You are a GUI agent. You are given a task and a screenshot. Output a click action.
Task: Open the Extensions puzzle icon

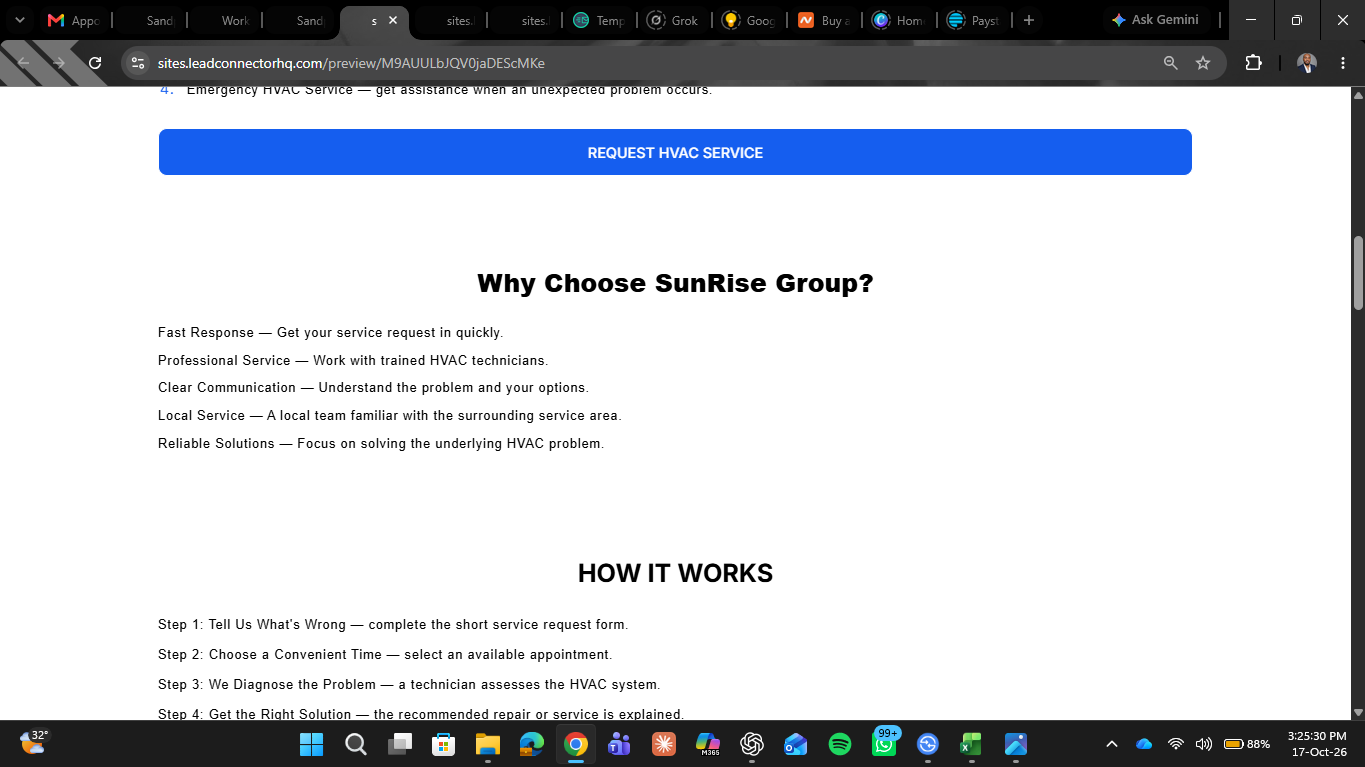[1253, 63]
